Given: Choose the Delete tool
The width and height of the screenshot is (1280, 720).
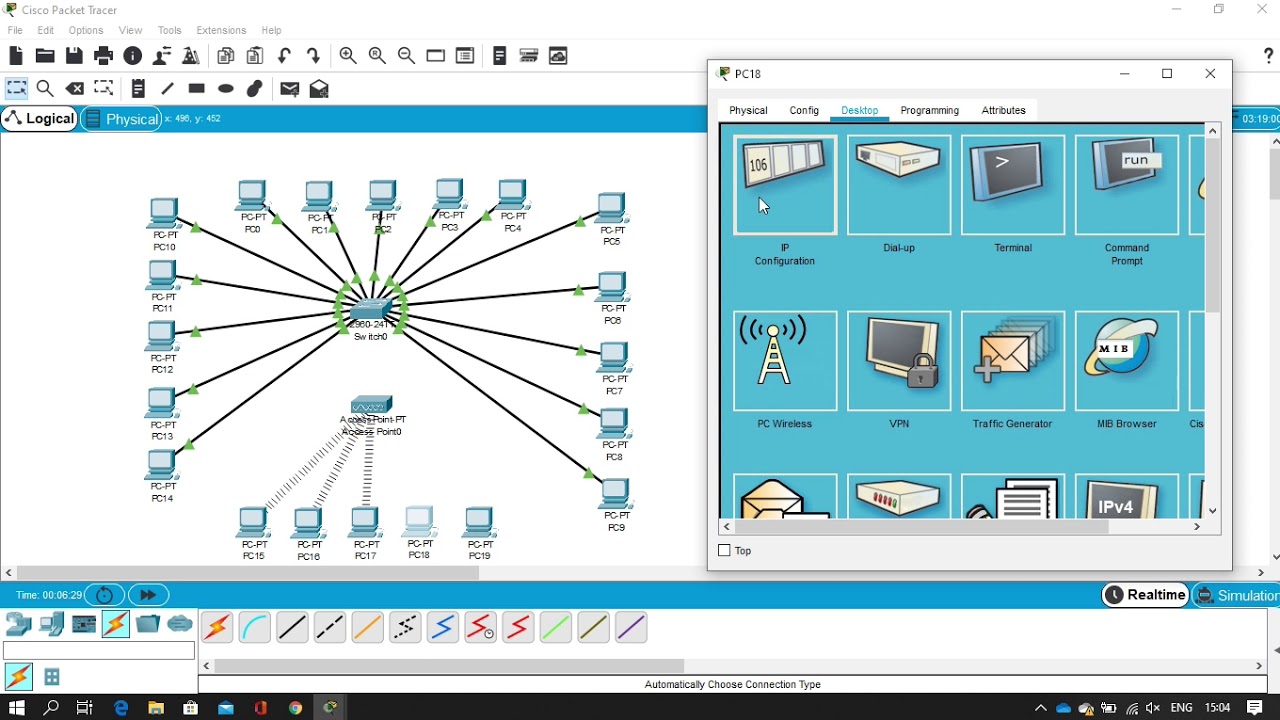Looking at the screenshot, I should [x=75, y=89].
